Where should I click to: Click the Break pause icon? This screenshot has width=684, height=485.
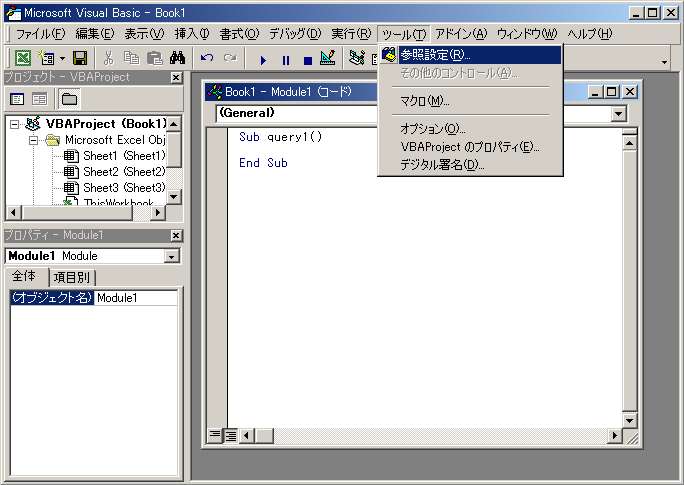(286, 60)
